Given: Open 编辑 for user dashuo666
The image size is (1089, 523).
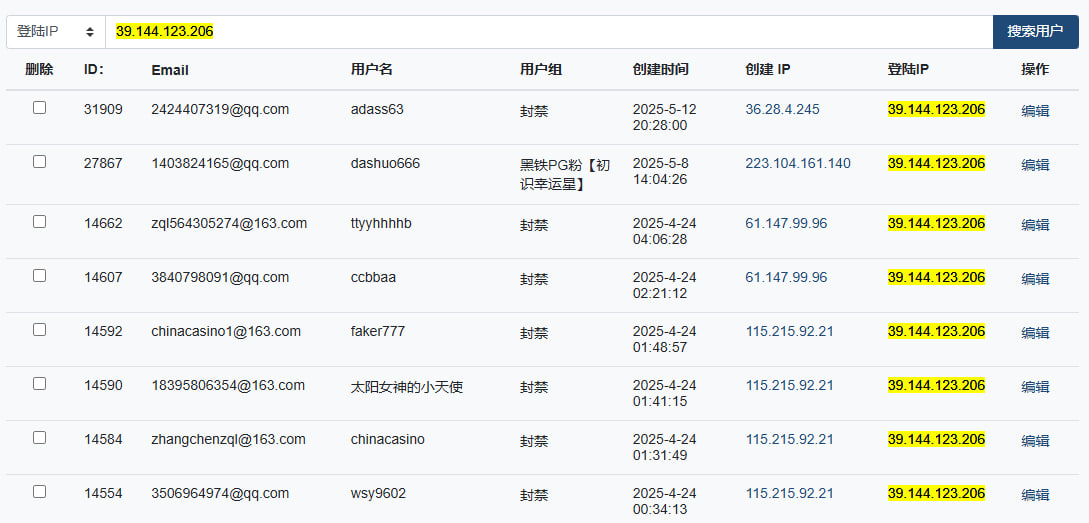Looking at the screenshot, I should 1035,165.
